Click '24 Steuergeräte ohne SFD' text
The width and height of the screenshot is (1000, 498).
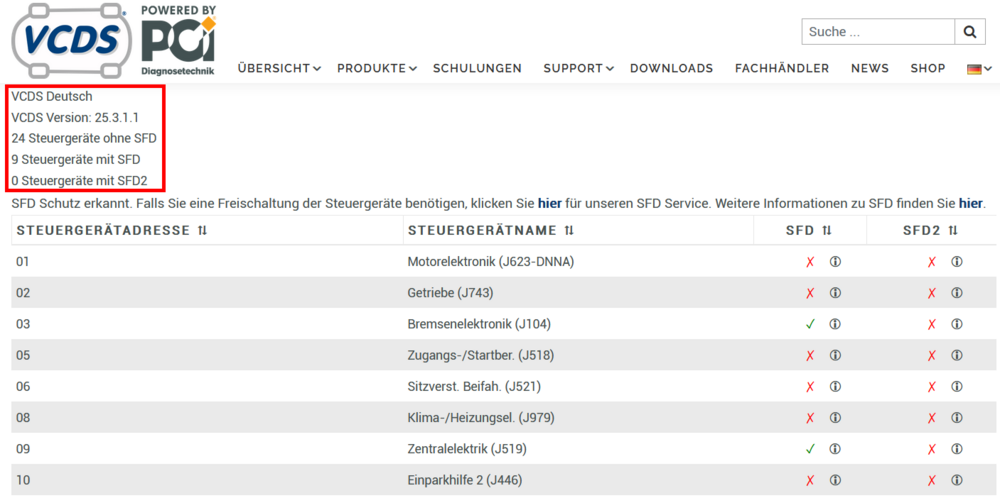click(x=84, y=138)
